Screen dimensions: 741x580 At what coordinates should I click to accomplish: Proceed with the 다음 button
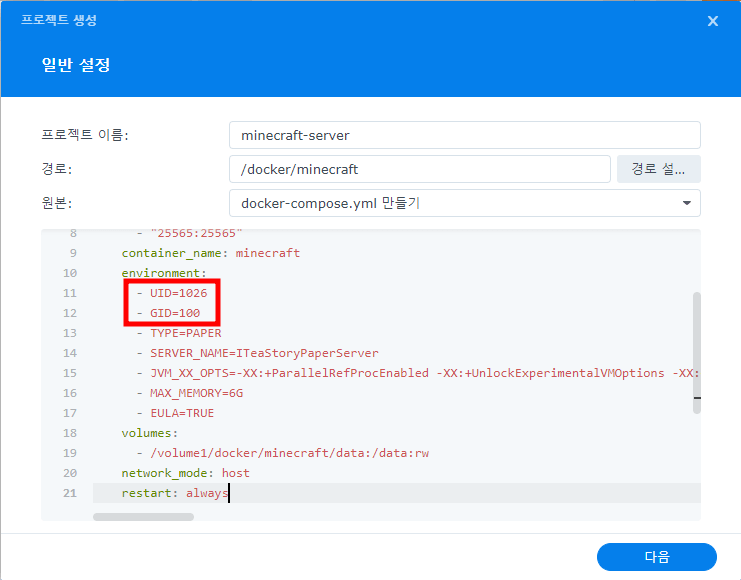(x=656, y=557)
